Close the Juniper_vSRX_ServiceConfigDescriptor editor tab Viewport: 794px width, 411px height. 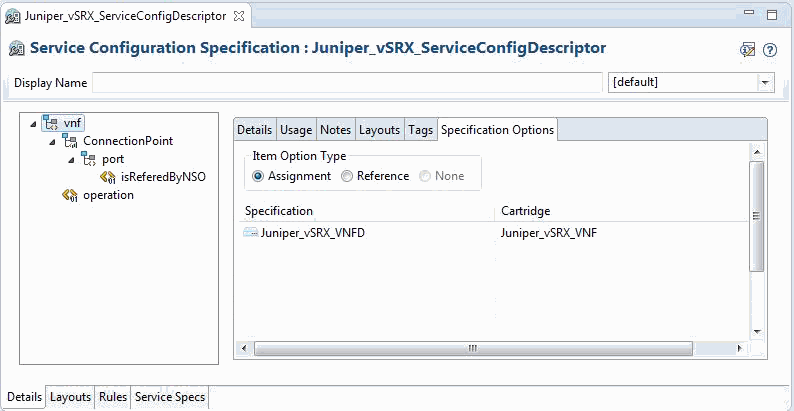[239, 16]
